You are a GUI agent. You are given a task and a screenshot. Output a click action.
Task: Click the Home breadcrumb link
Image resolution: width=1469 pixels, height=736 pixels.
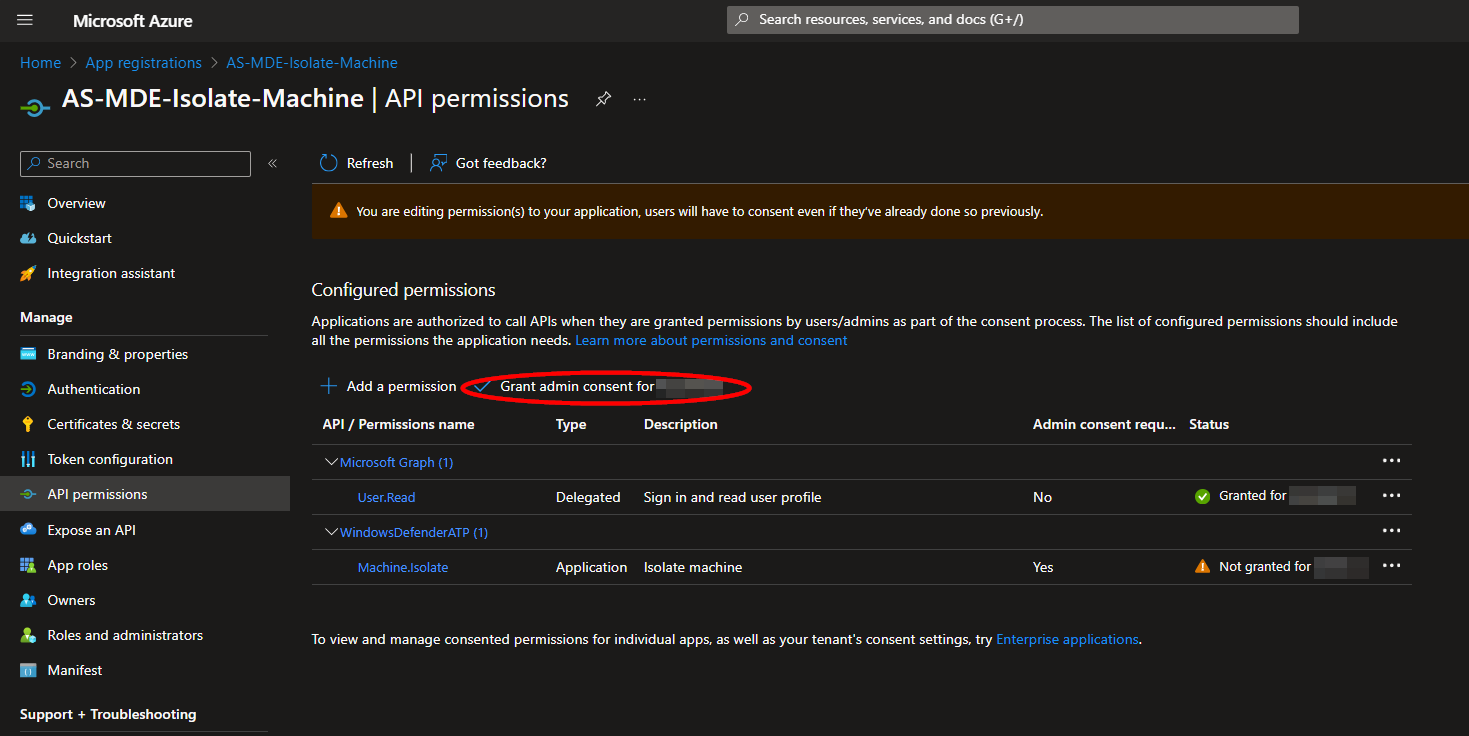(x=41, y=63)
